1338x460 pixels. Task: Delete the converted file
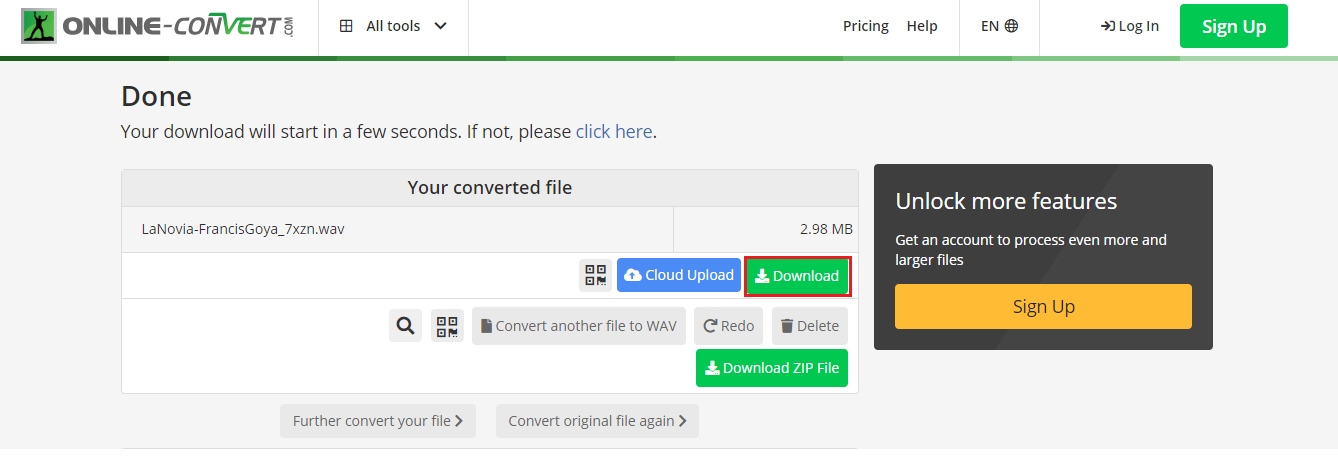click(x=809, y=326)
